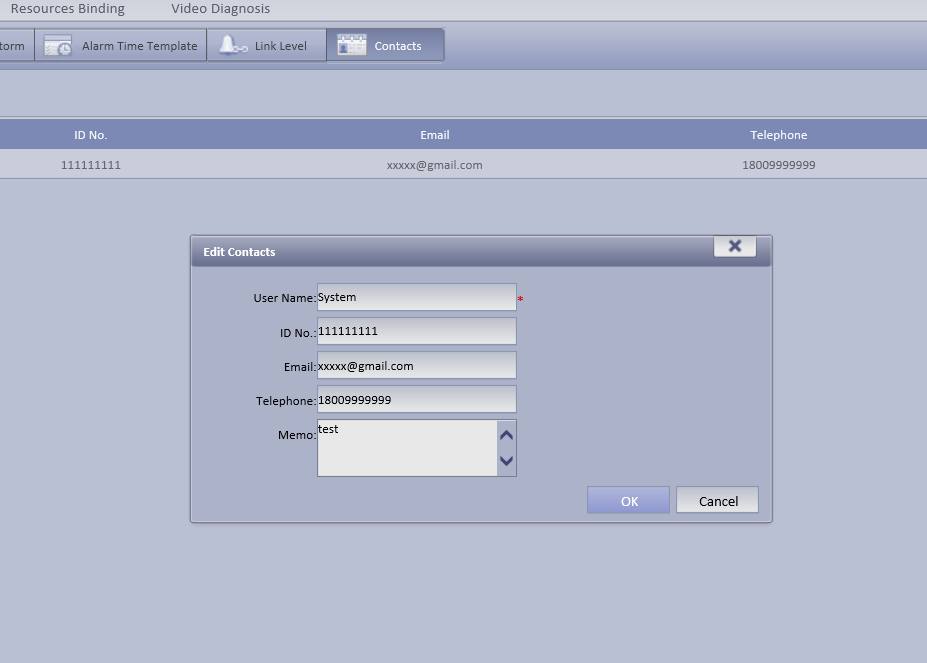Screen dimensions: 927x663
Task: Click the Telephone column header
Action: (779, 135)
